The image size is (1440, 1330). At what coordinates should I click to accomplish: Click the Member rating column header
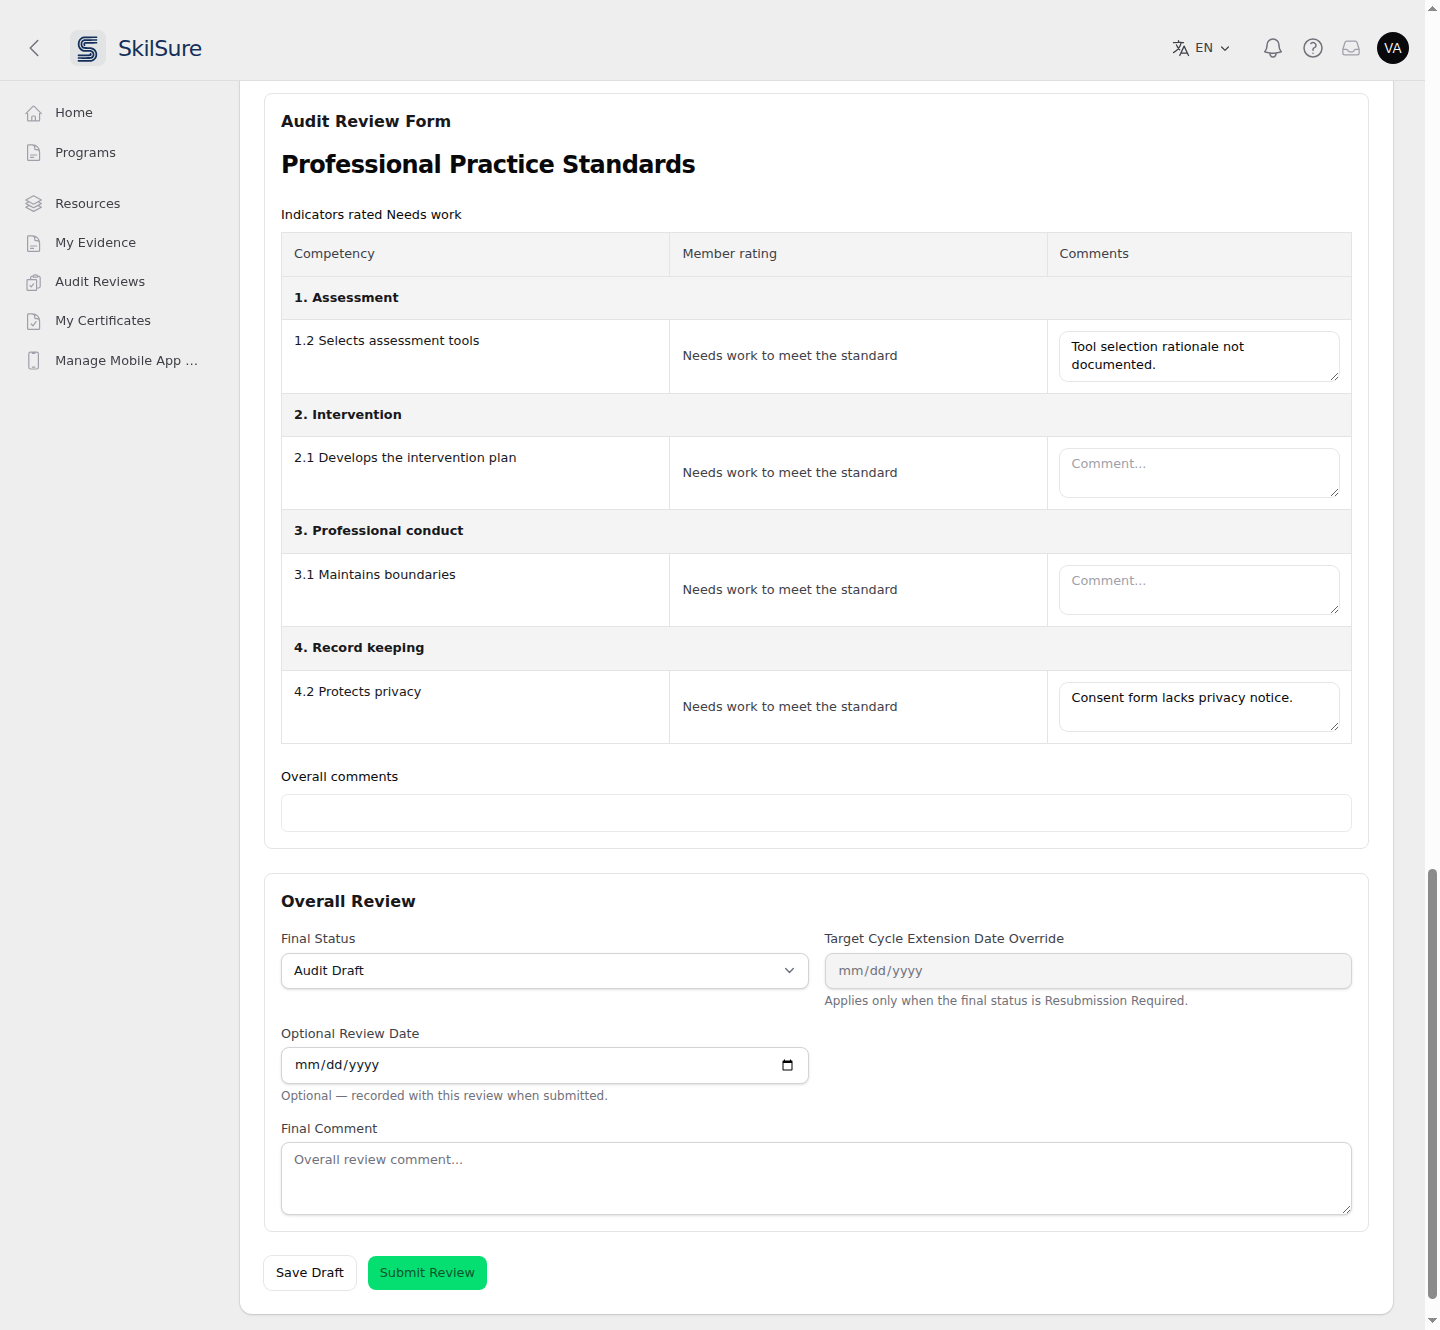858,254
